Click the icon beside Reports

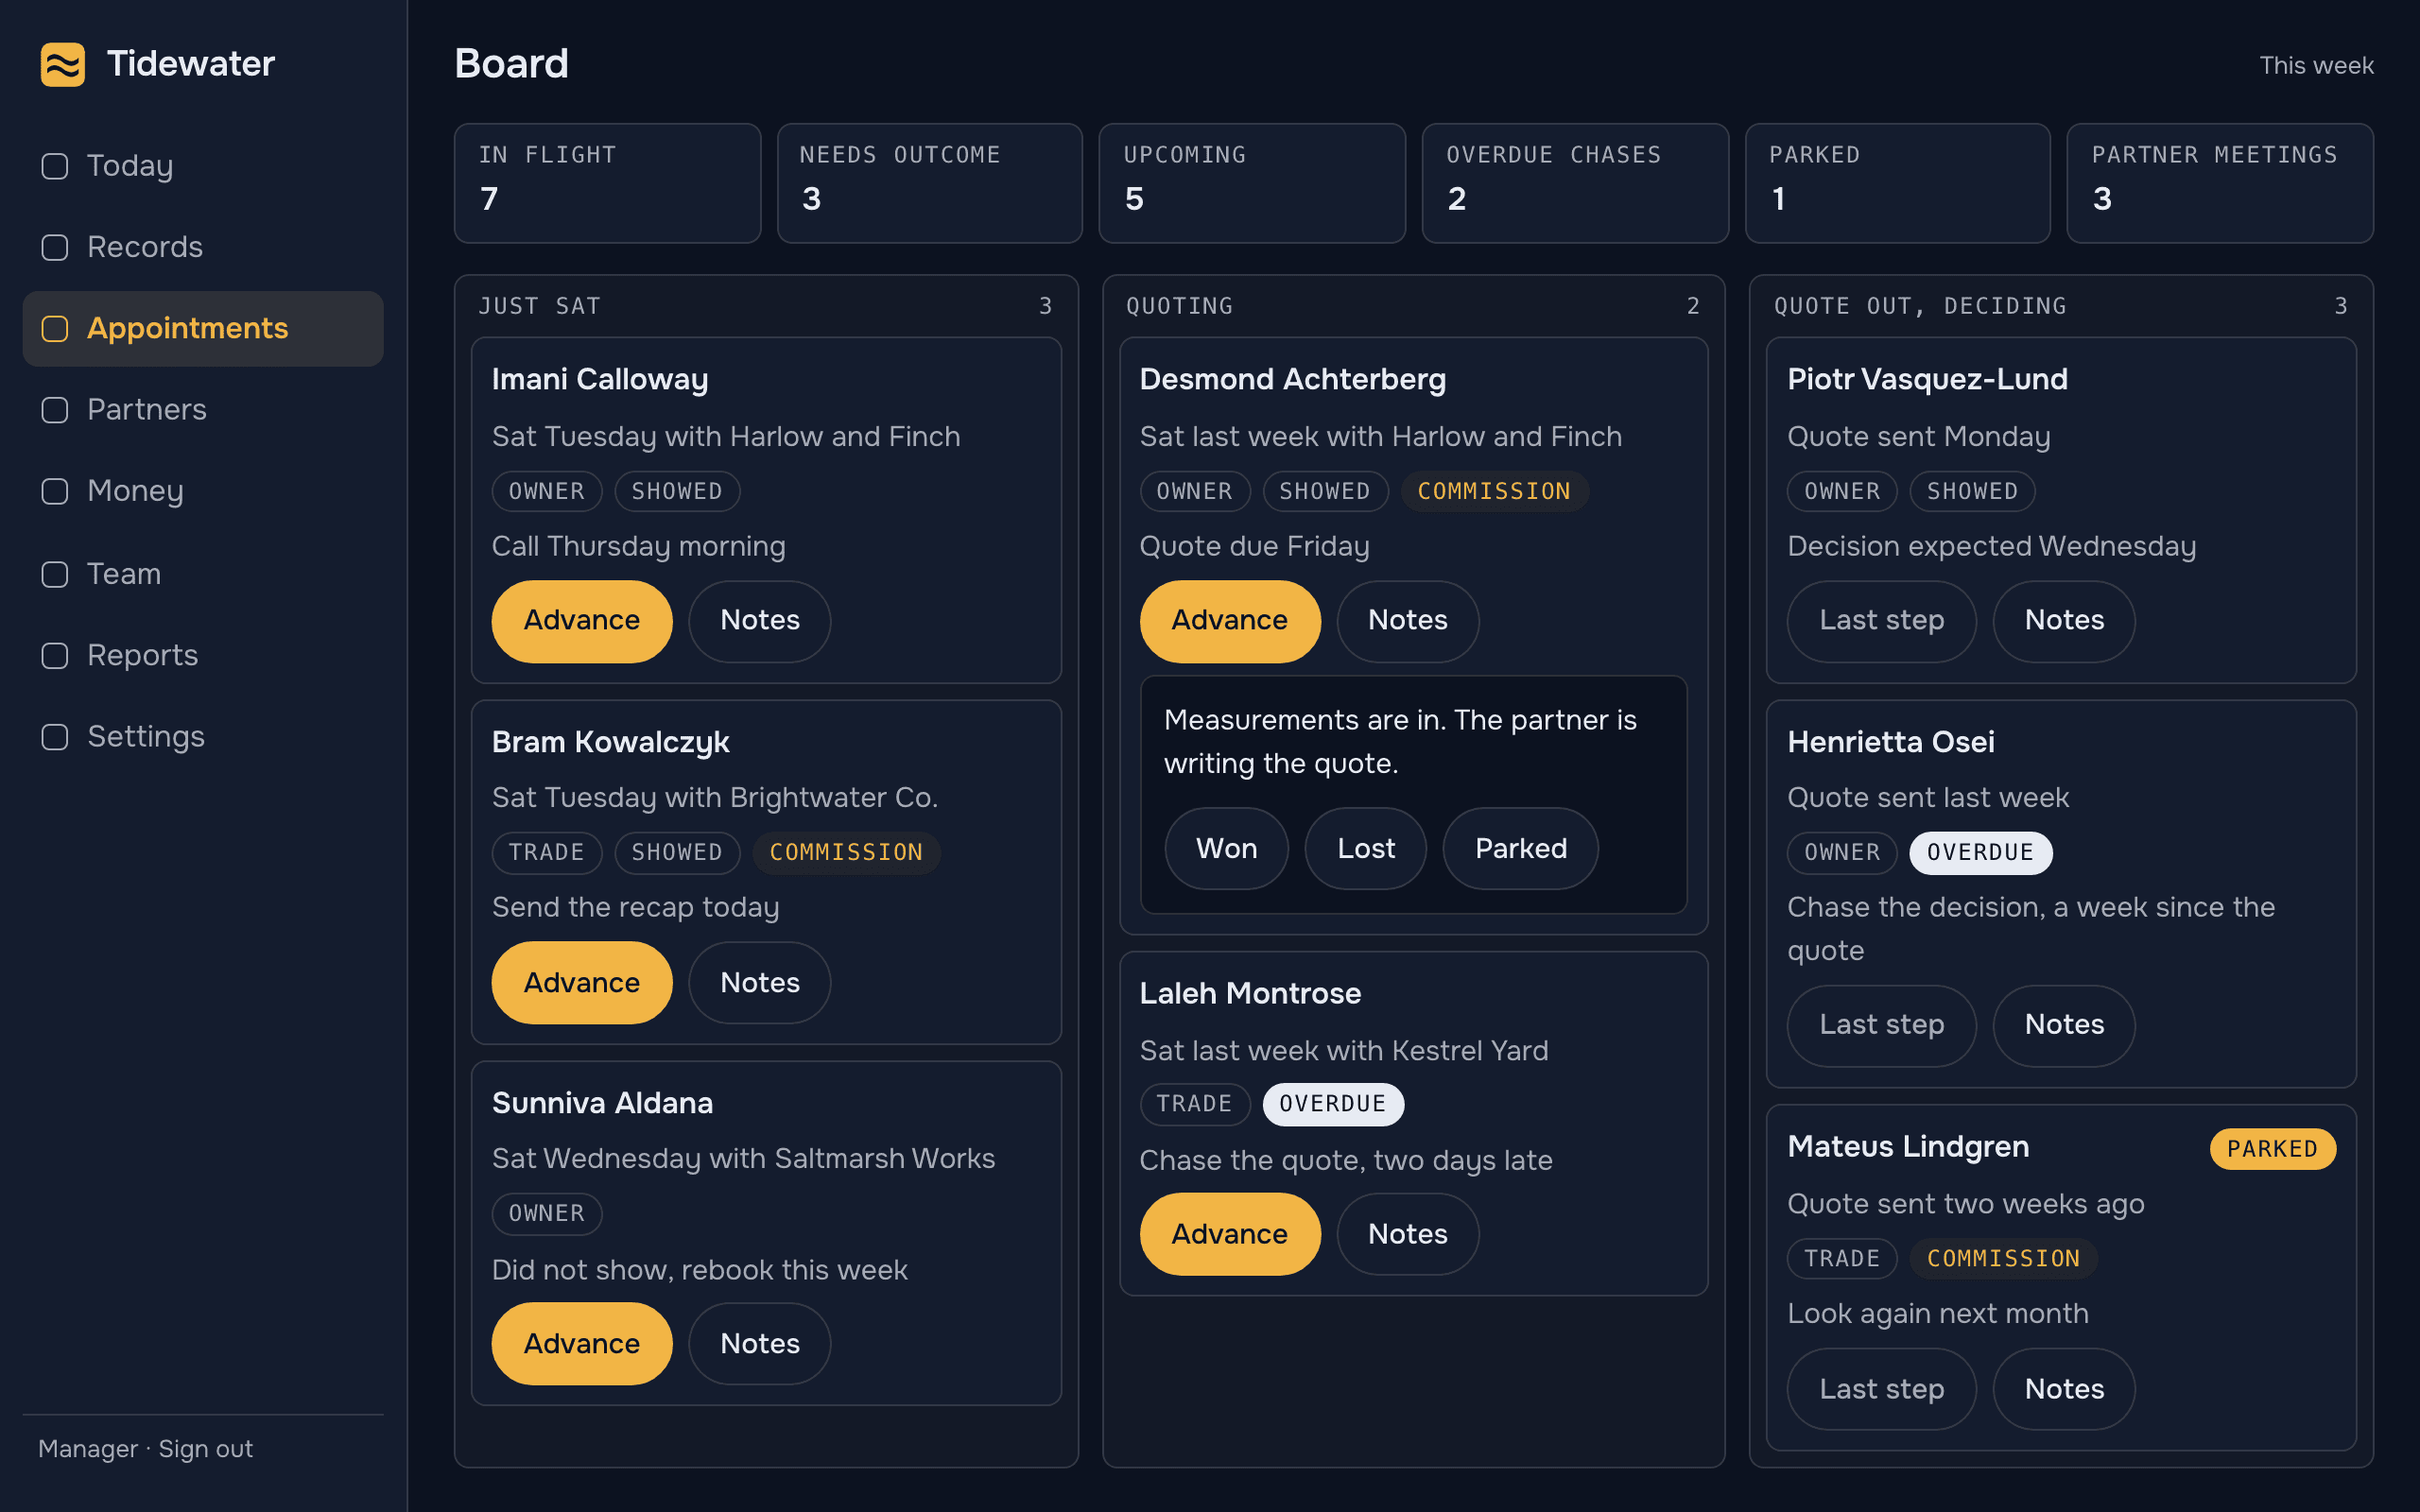pos(55,655)
